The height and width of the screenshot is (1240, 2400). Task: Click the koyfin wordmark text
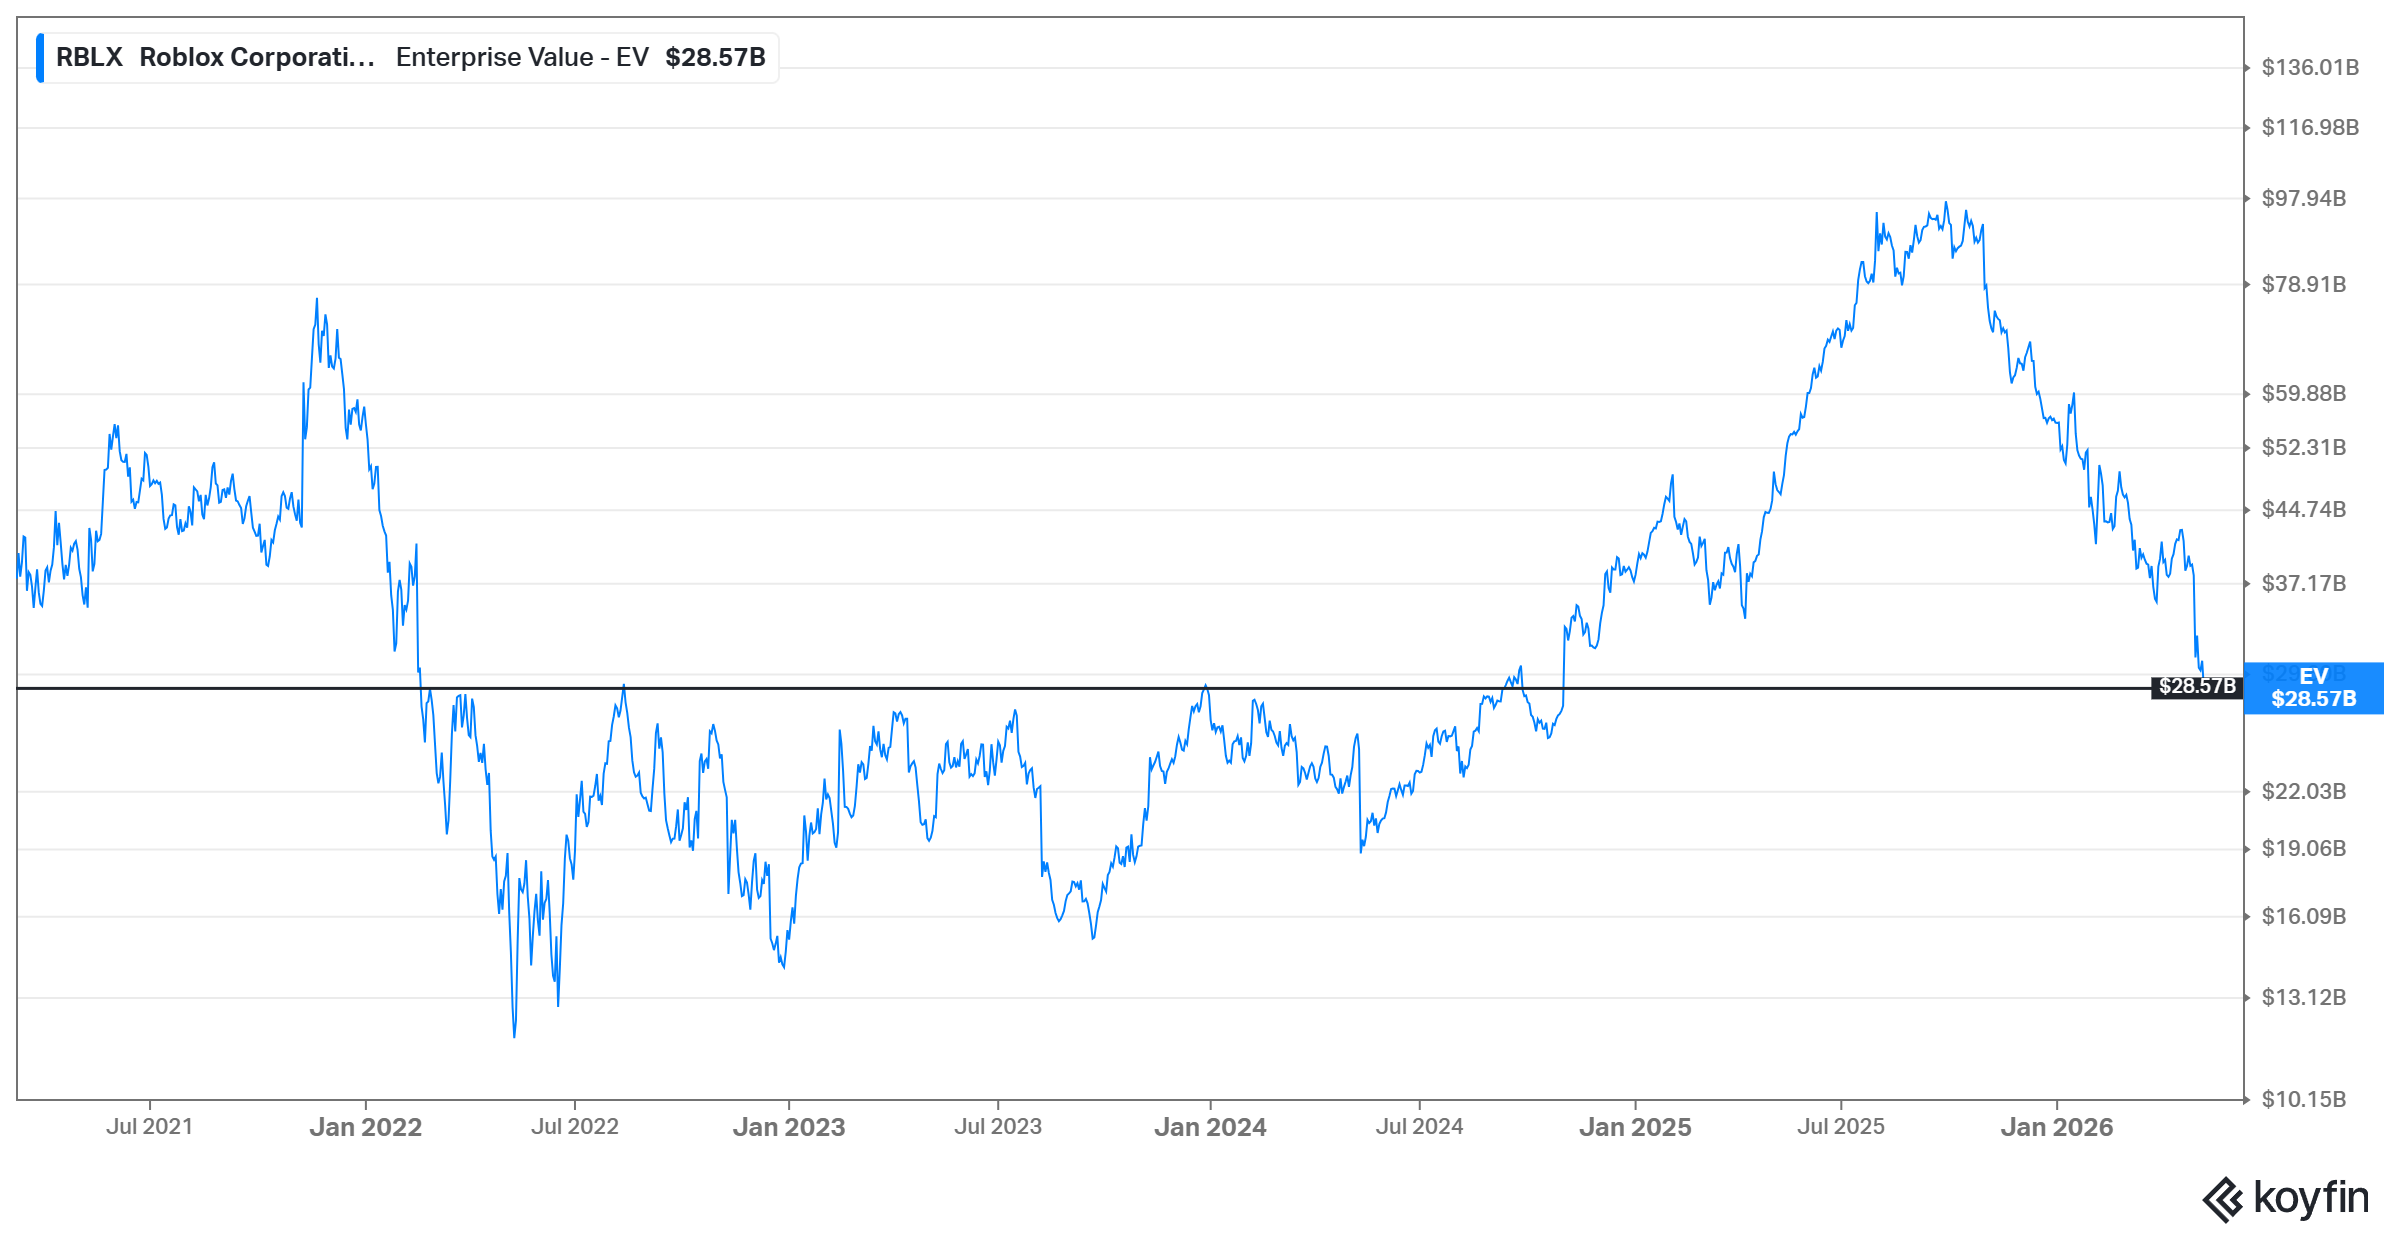[2311, 1198]
